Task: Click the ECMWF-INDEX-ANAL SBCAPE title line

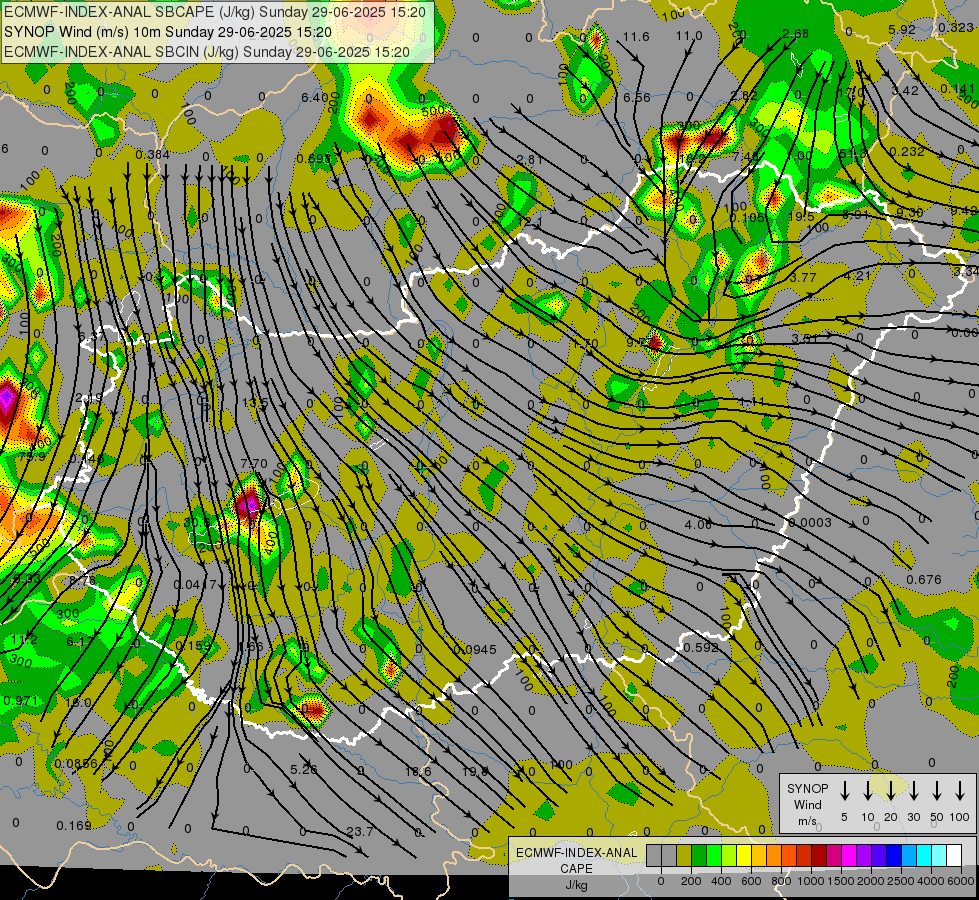Action: [x=215, y=12]
